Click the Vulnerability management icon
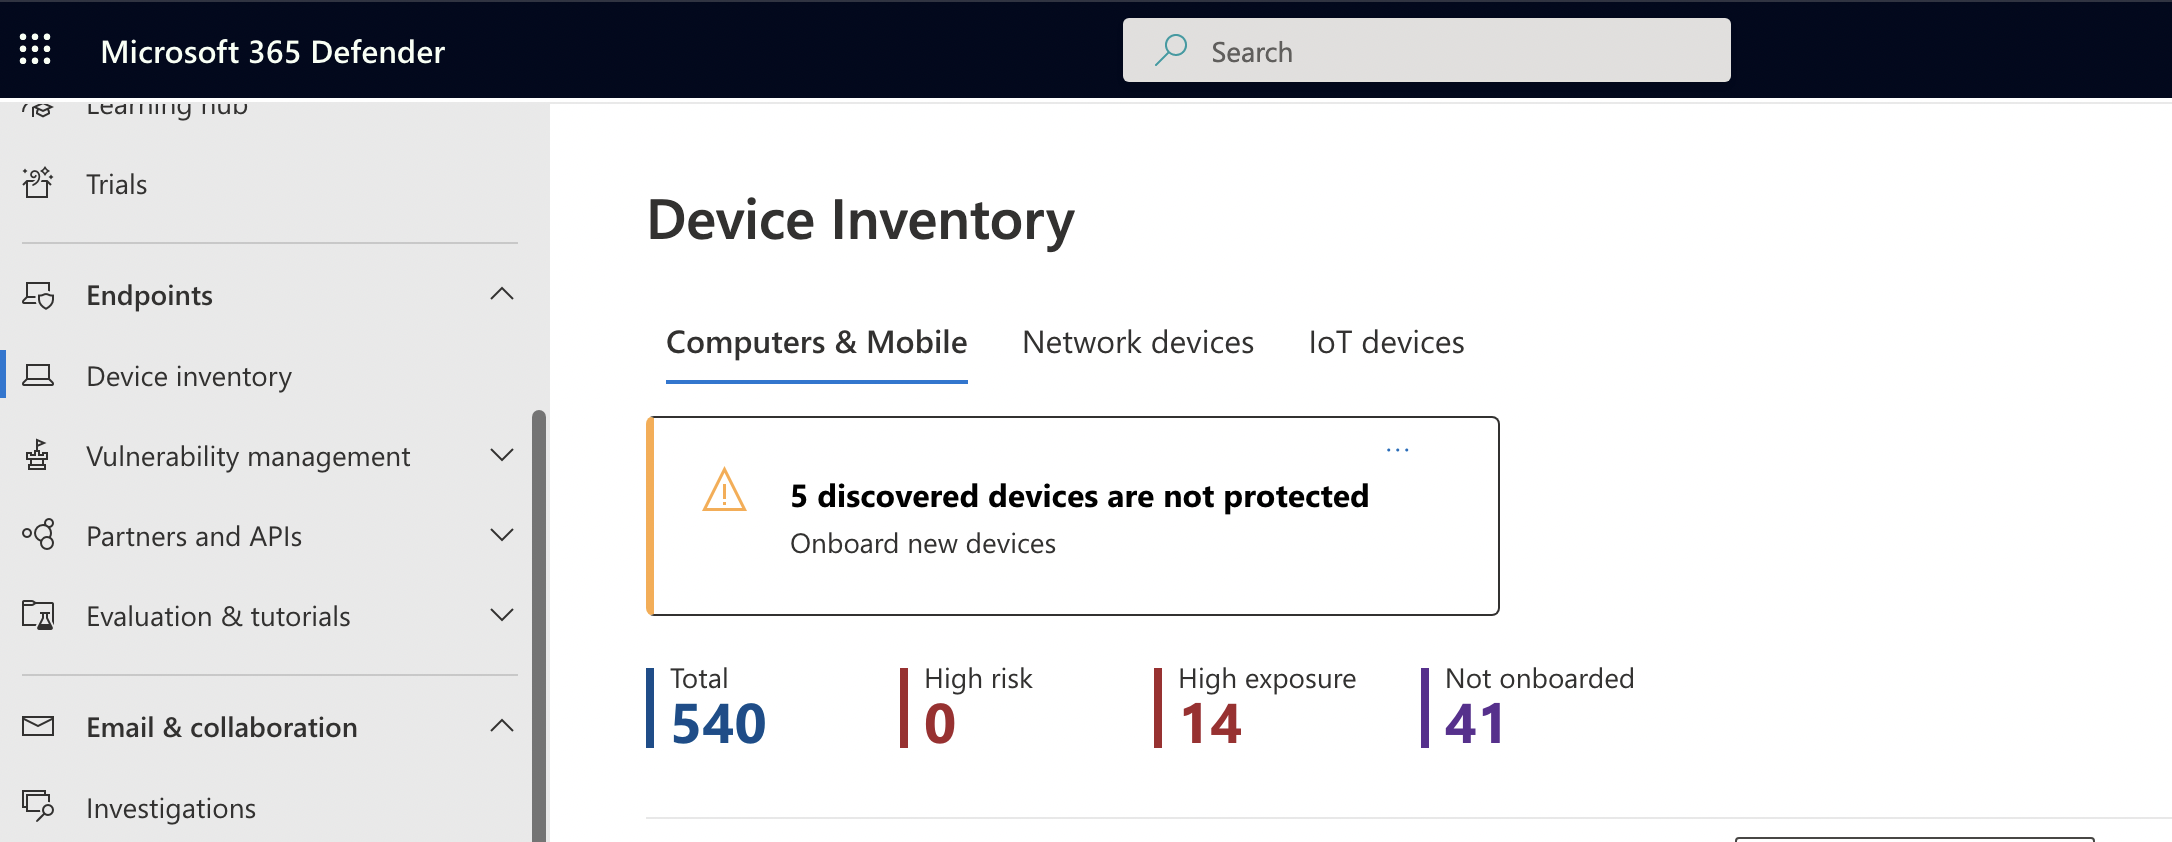The height and width of the screenshot is (842, 2172). 38,456
